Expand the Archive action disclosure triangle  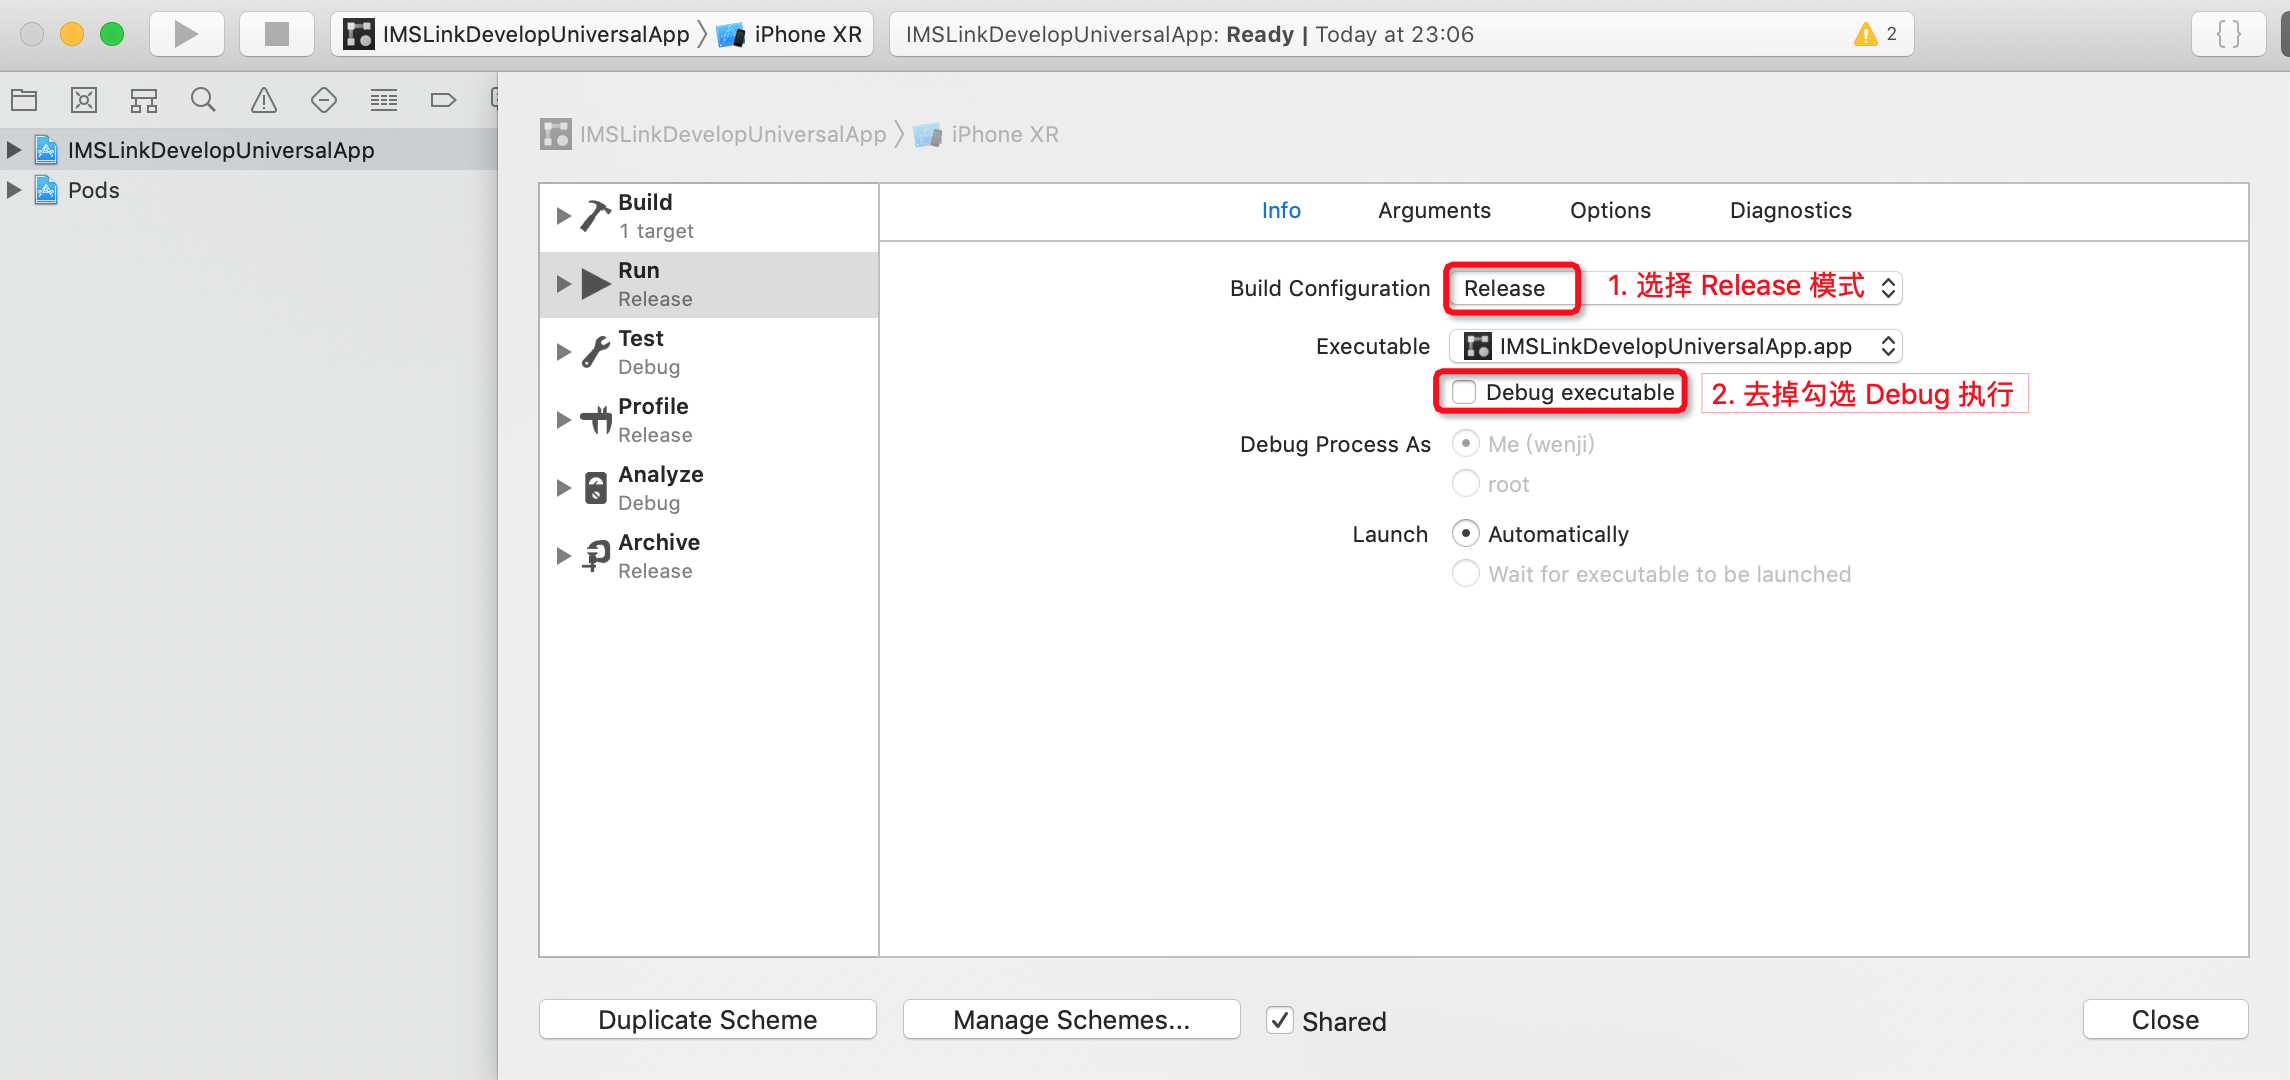pyautogui.click(x=563, y=556)
